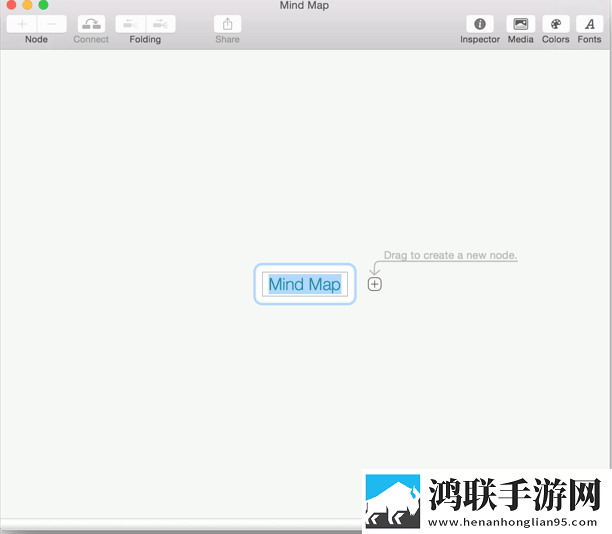Open the Media browser
Viewport: 612px width, 534px height.
point(520,24)
